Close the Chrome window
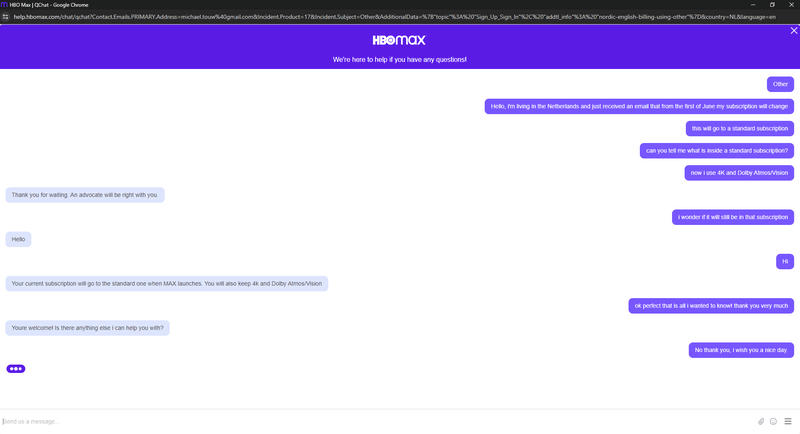This screenshot has width=800, height=434. pyautogui.click(x=791, y=5)
